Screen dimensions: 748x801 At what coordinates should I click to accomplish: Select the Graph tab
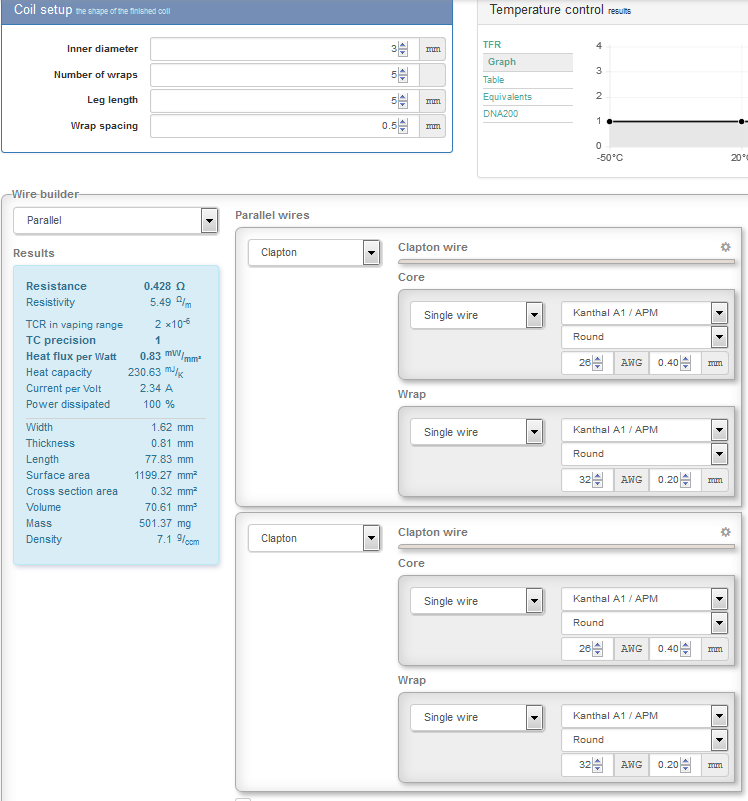point(502,62)
